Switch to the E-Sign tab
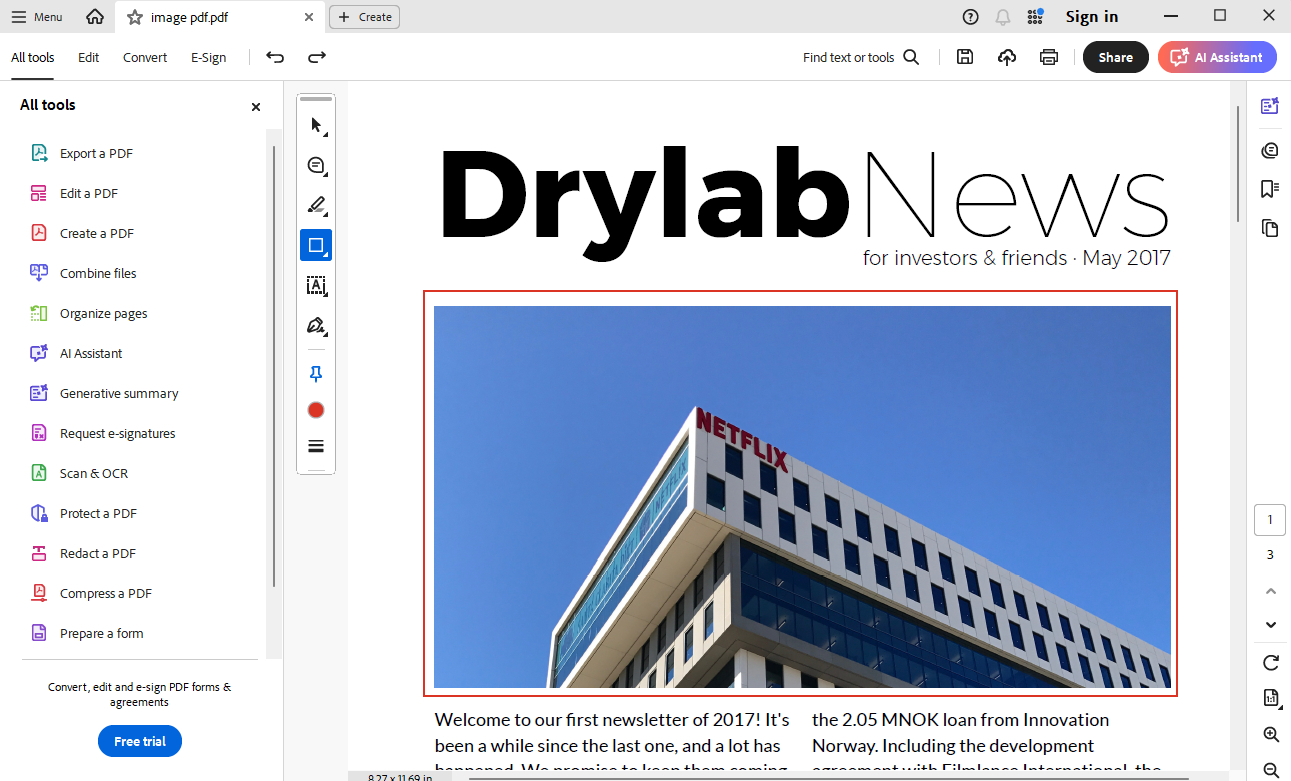Image resolution: width=1291 pixels, height=781 pixels. 209,57
